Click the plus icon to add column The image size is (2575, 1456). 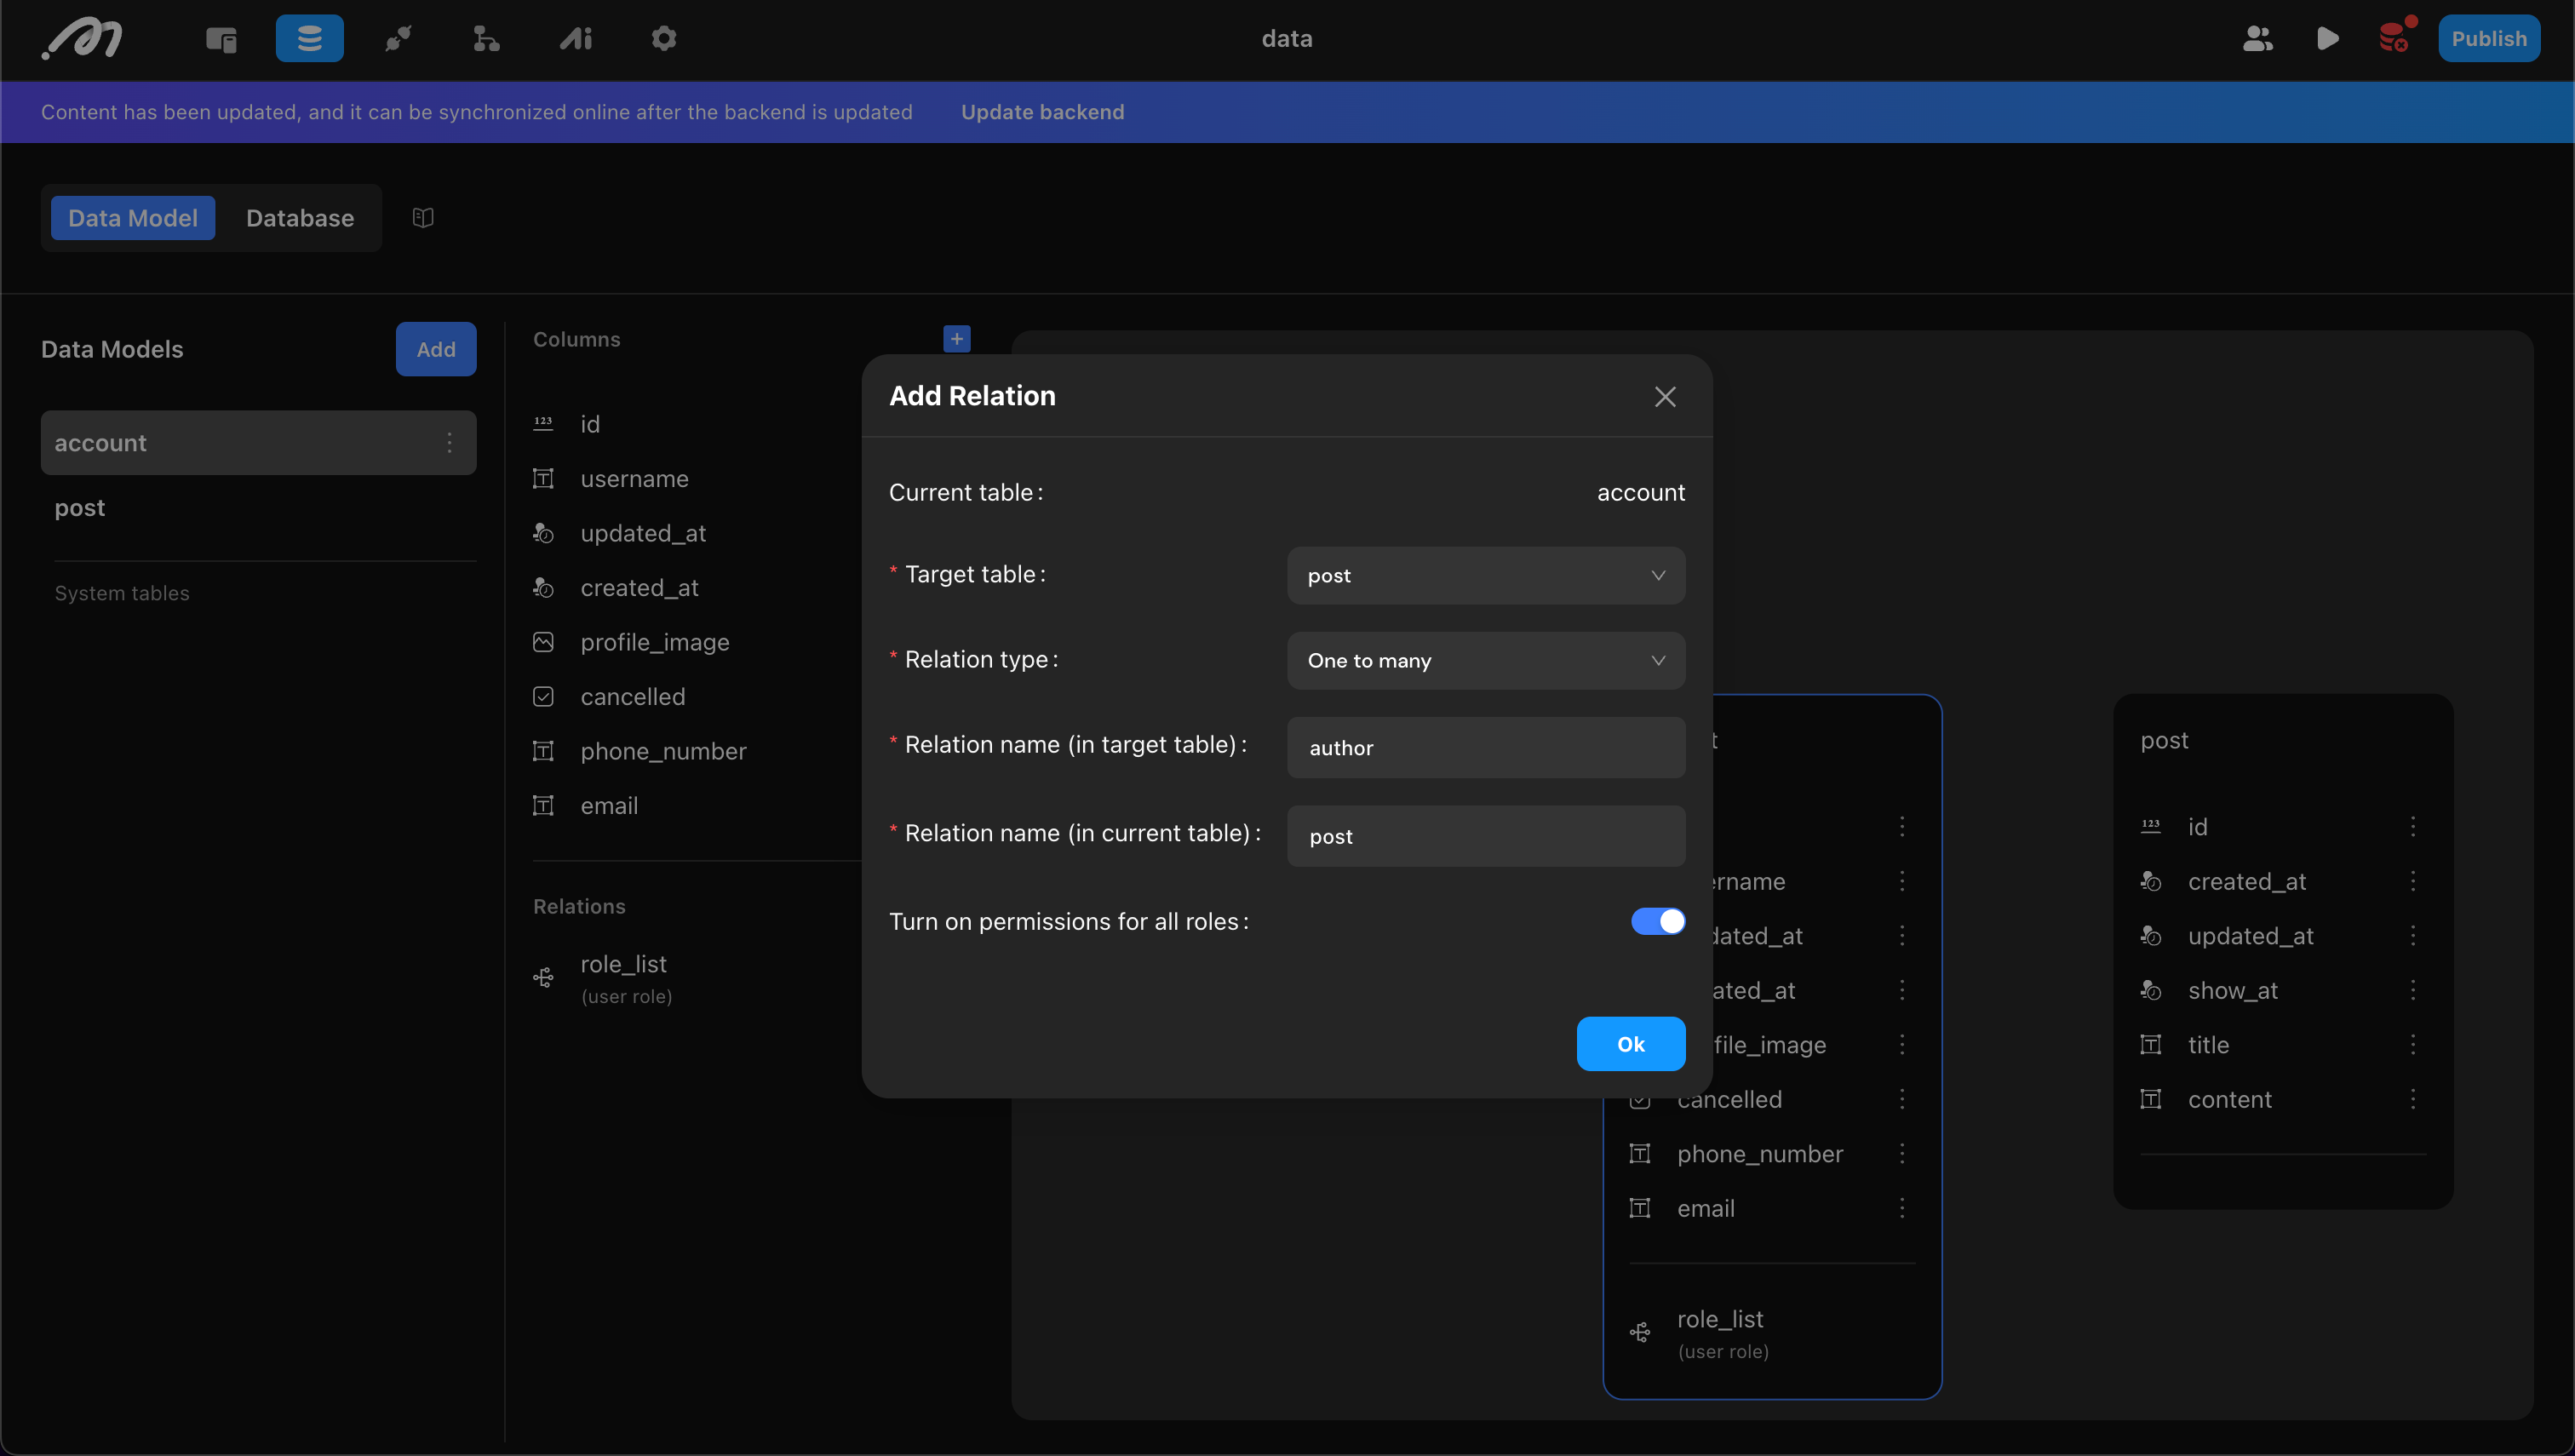coord(957,339)
